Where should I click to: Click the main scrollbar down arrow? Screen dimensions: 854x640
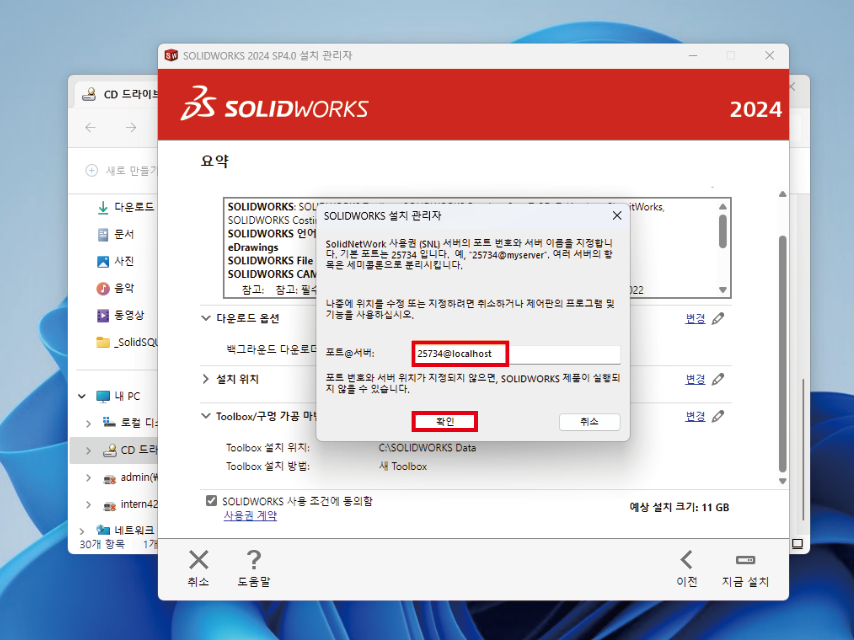[783, 481]
